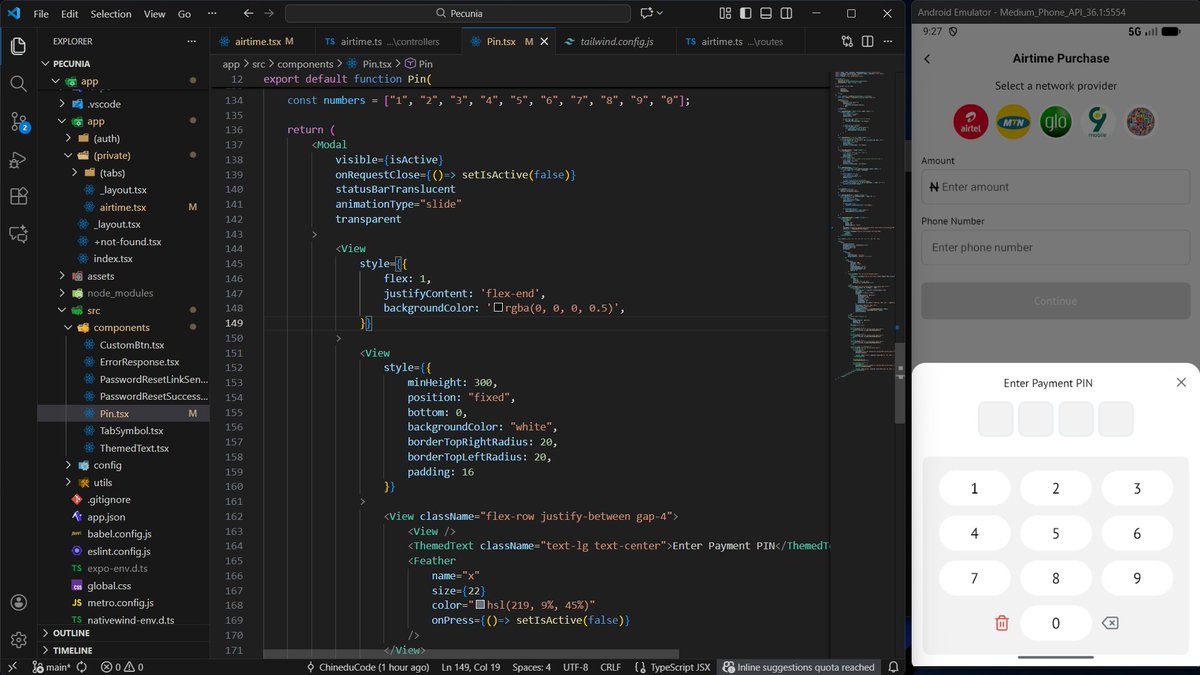
Task: Close the Enter Payment PIN sheet
Action: click(x=1181, y=383)
